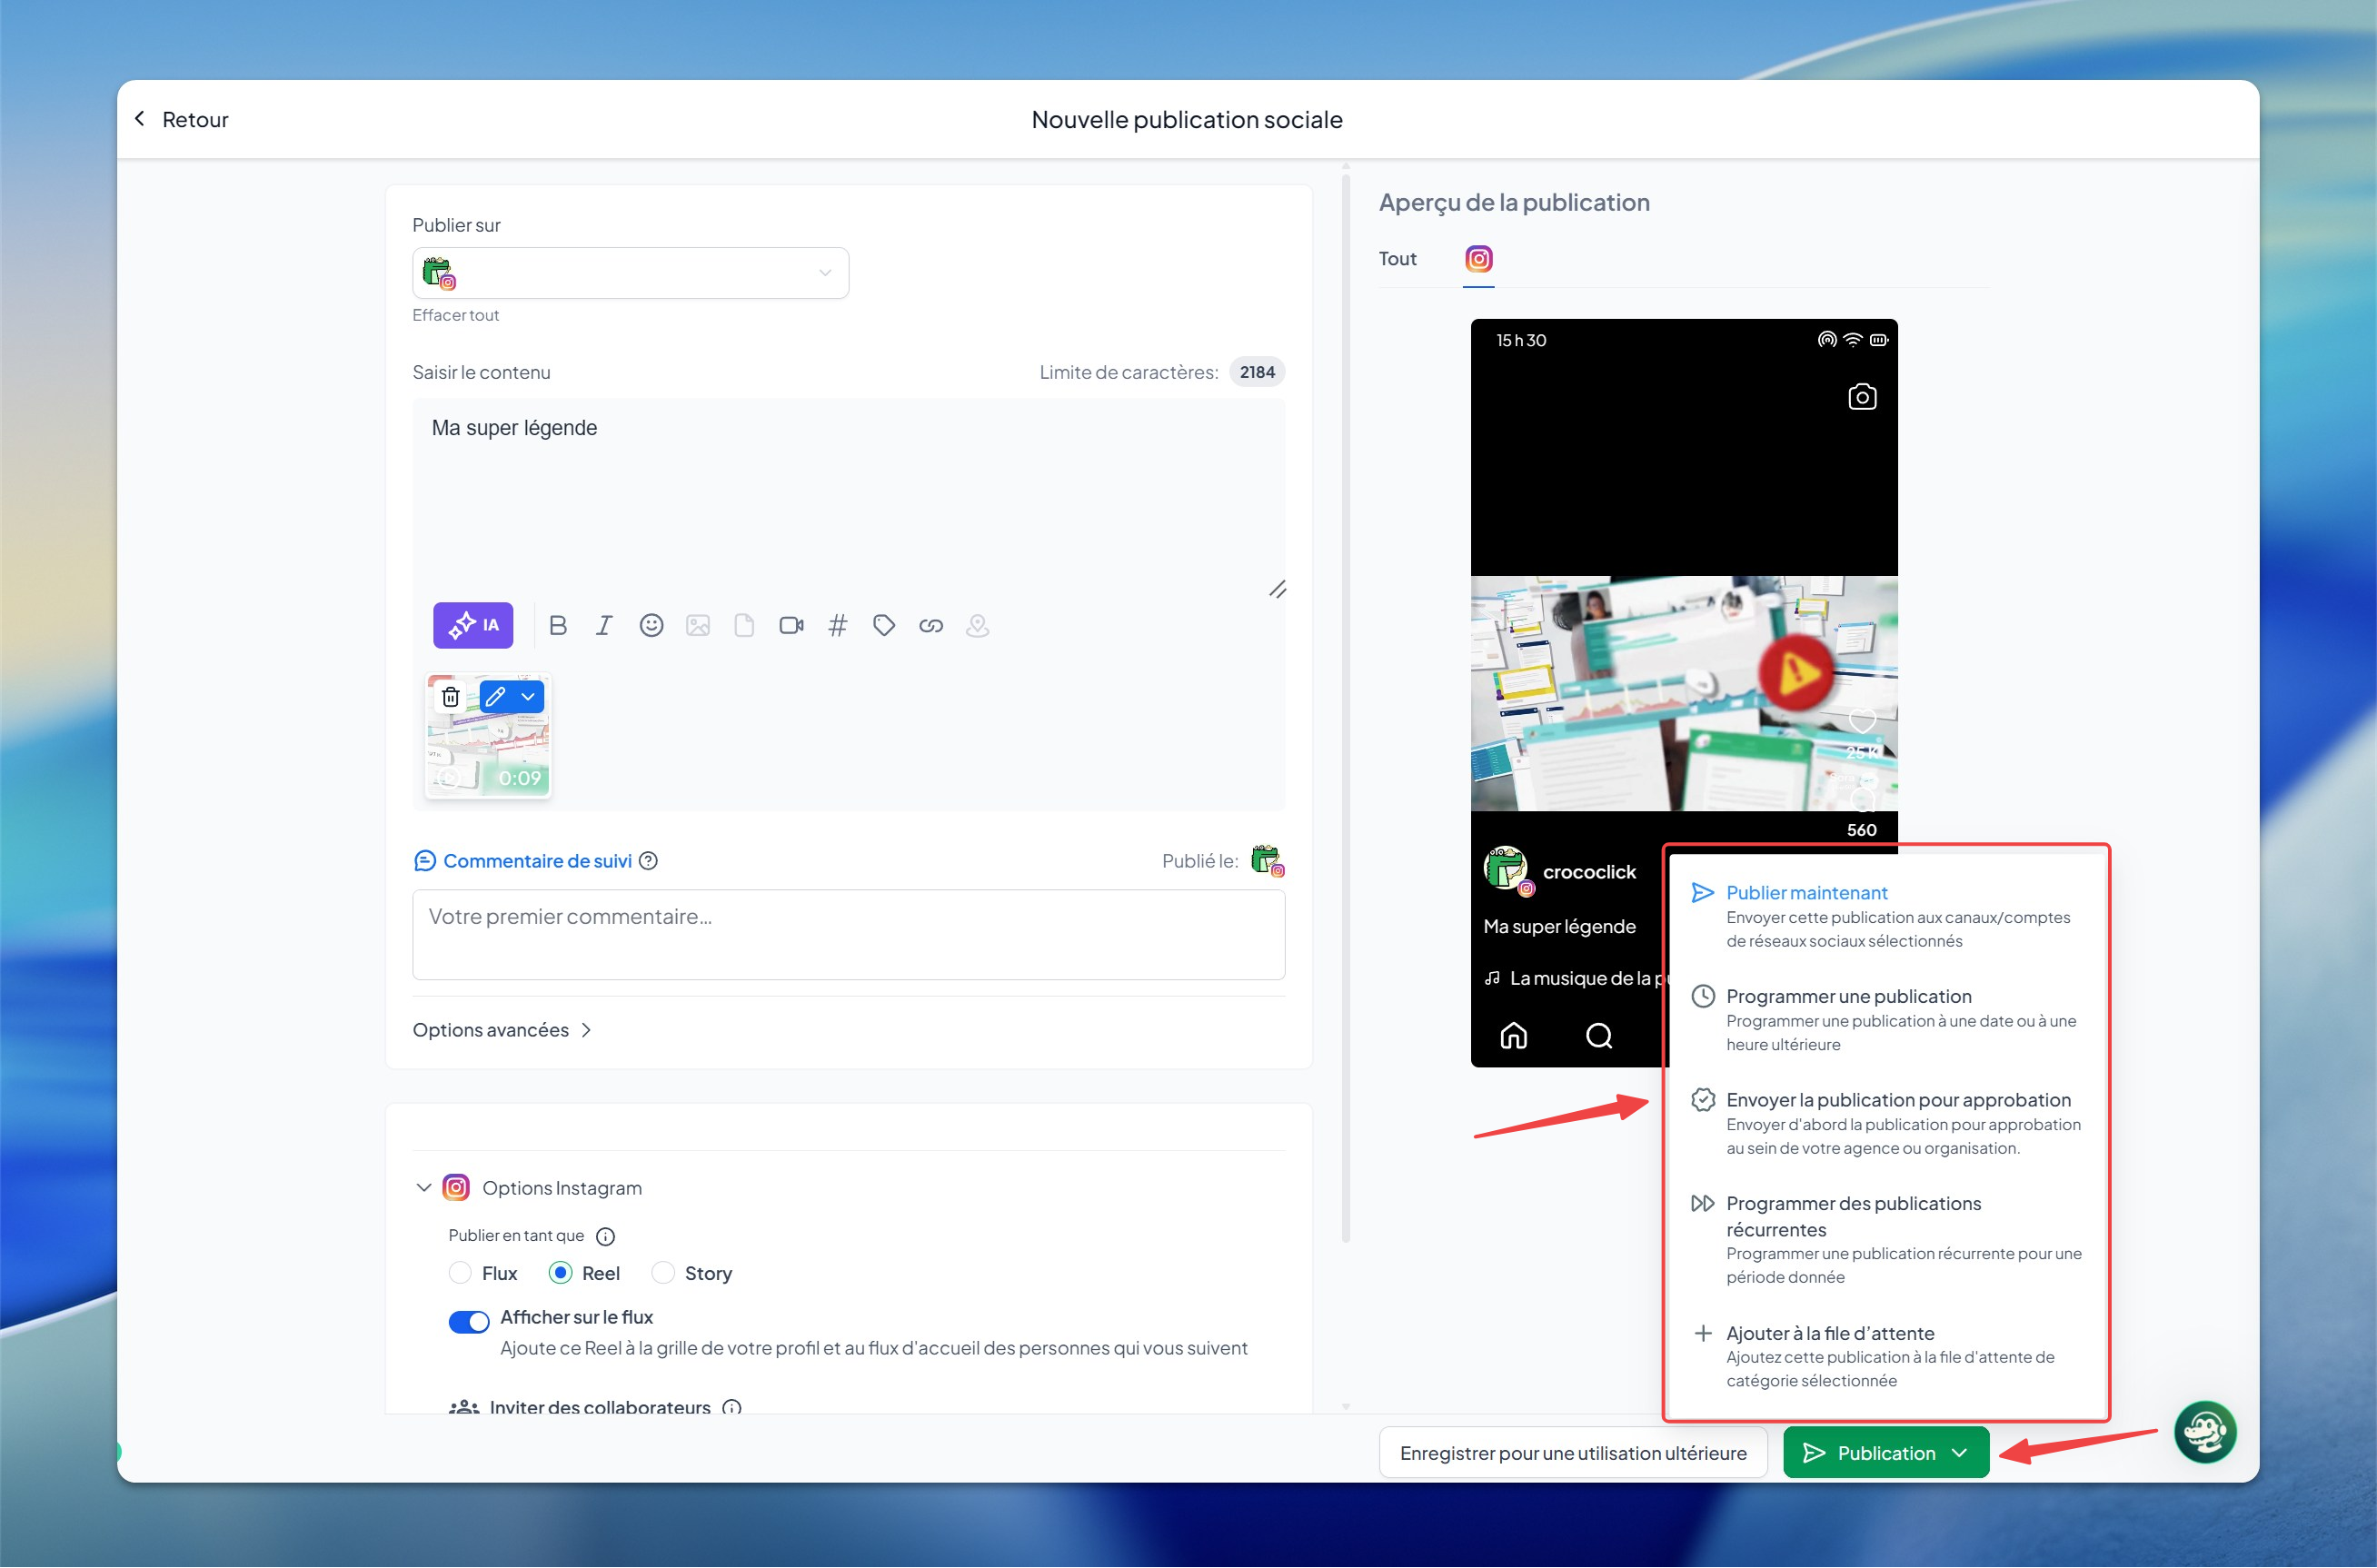Click the Effacer tout link

point(455,315)
